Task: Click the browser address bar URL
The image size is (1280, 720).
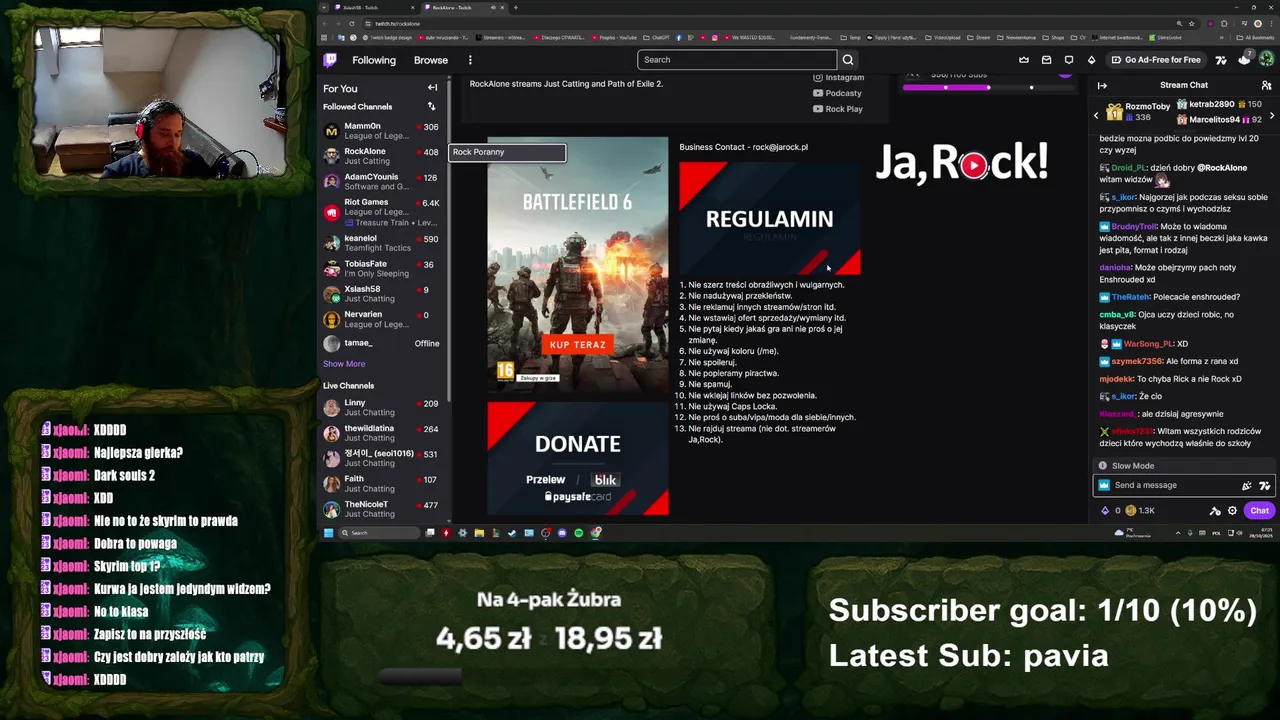Action: point(398,23)
